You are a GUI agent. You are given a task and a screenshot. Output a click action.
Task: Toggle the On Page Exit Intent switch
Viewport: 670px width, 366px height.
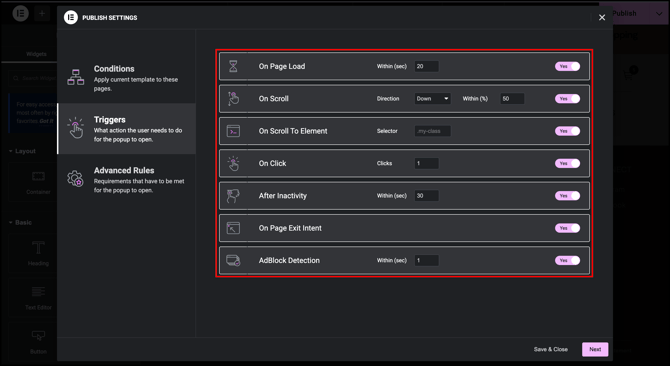567,228
